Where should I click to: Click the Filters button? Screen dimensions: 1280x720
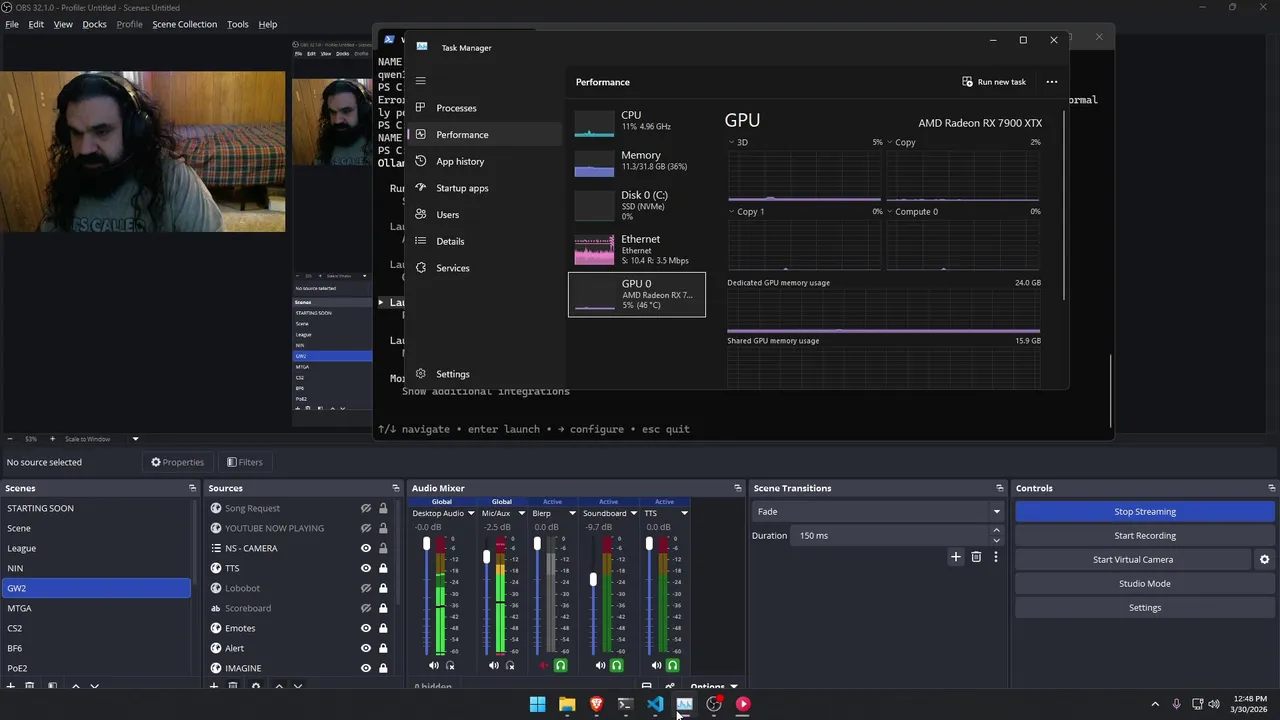(245, 462)
